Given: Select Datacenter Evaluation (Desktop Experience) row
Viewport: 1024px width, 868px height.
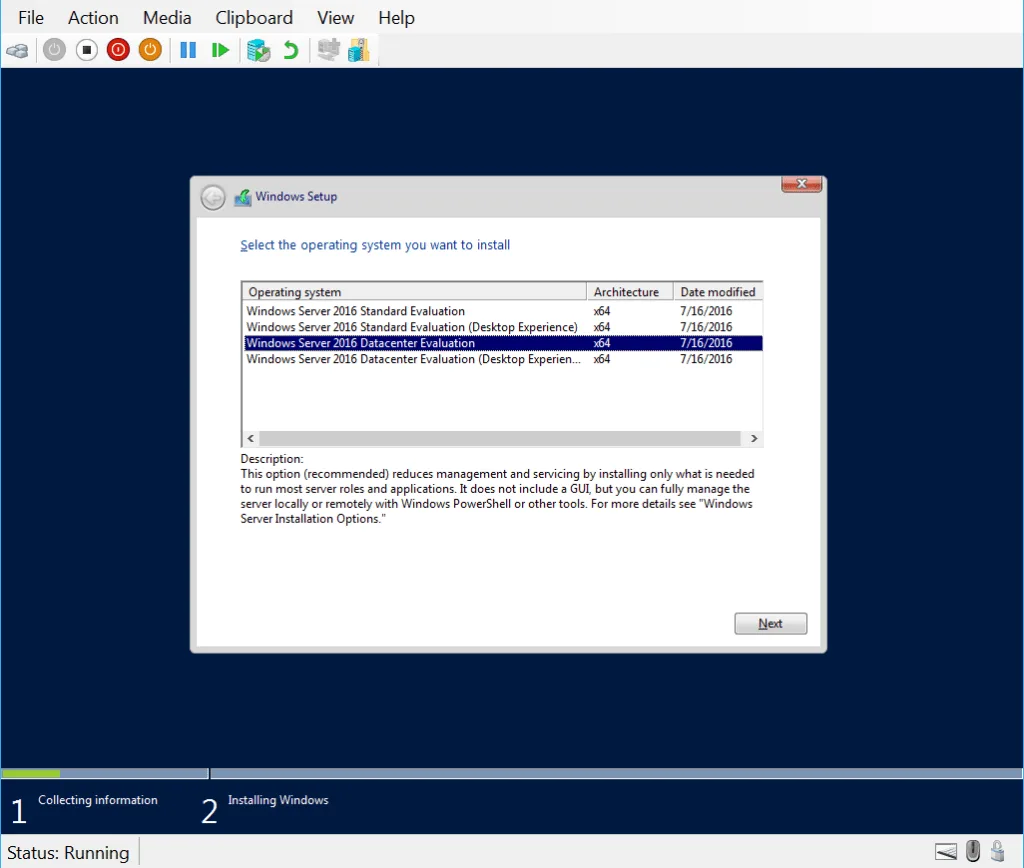Looking at the screenshot, I should coord(503,359).
